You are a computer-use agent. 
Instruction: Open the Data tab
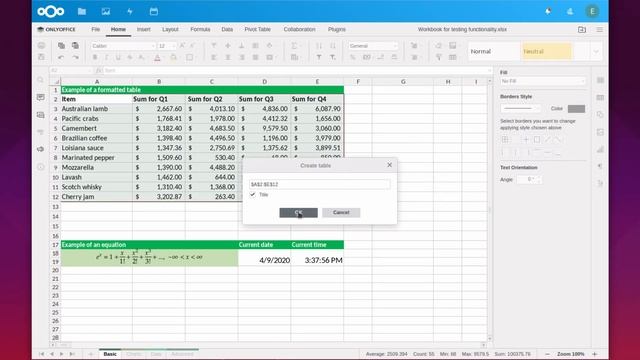[227, 29]
